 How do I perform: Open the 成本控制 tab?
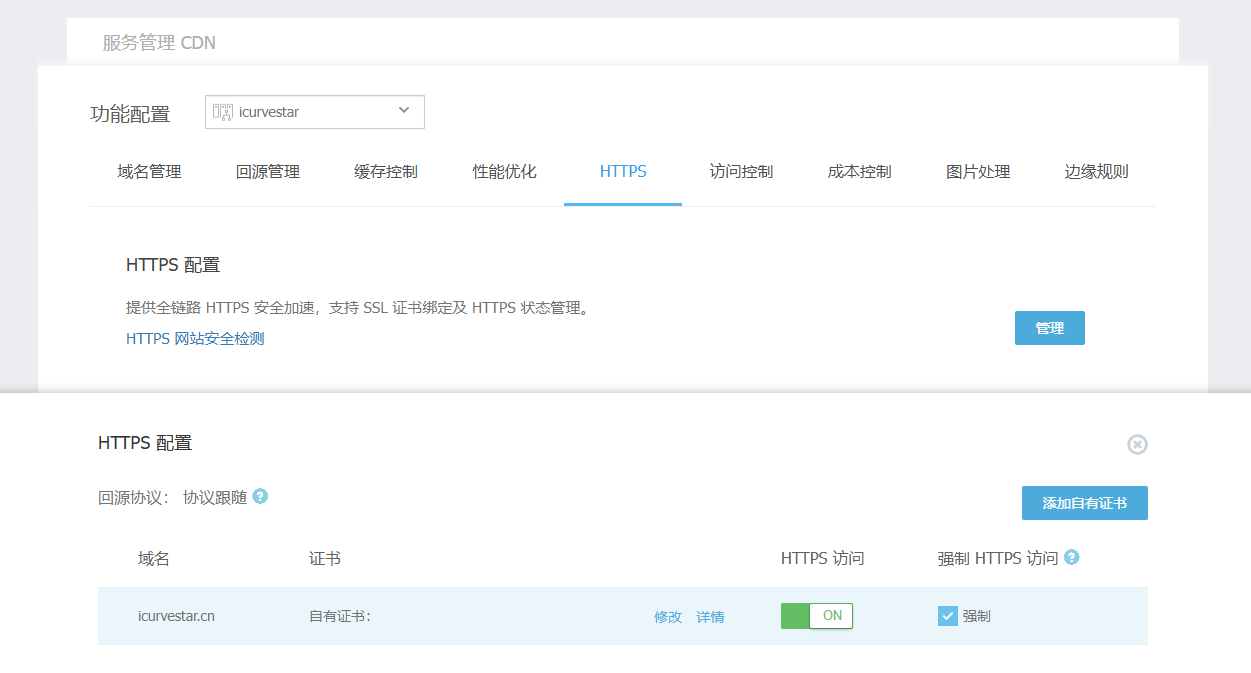click(859, 172)
